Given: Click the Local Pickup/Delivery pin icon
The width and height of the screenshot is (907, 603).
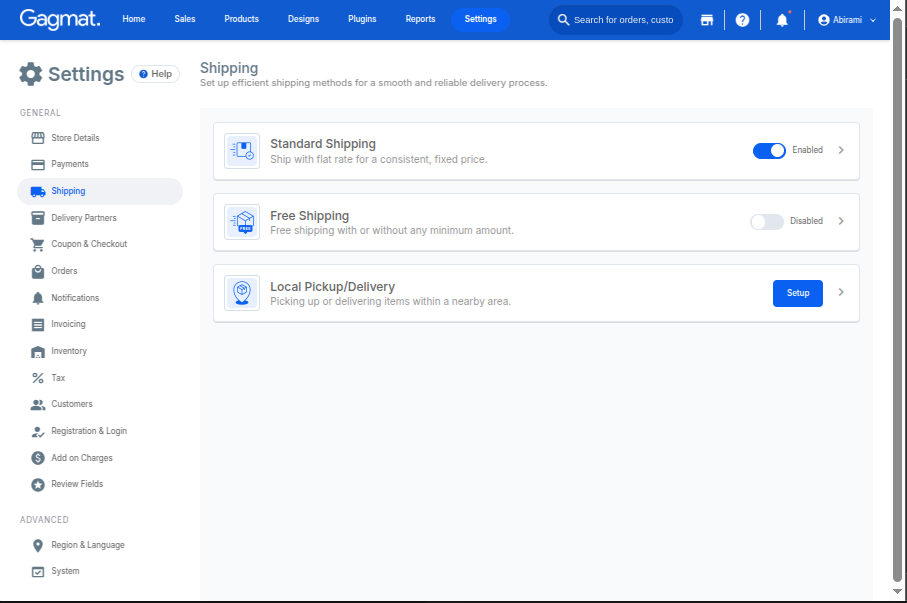Looking at the screenshot, I should [242, 293].
